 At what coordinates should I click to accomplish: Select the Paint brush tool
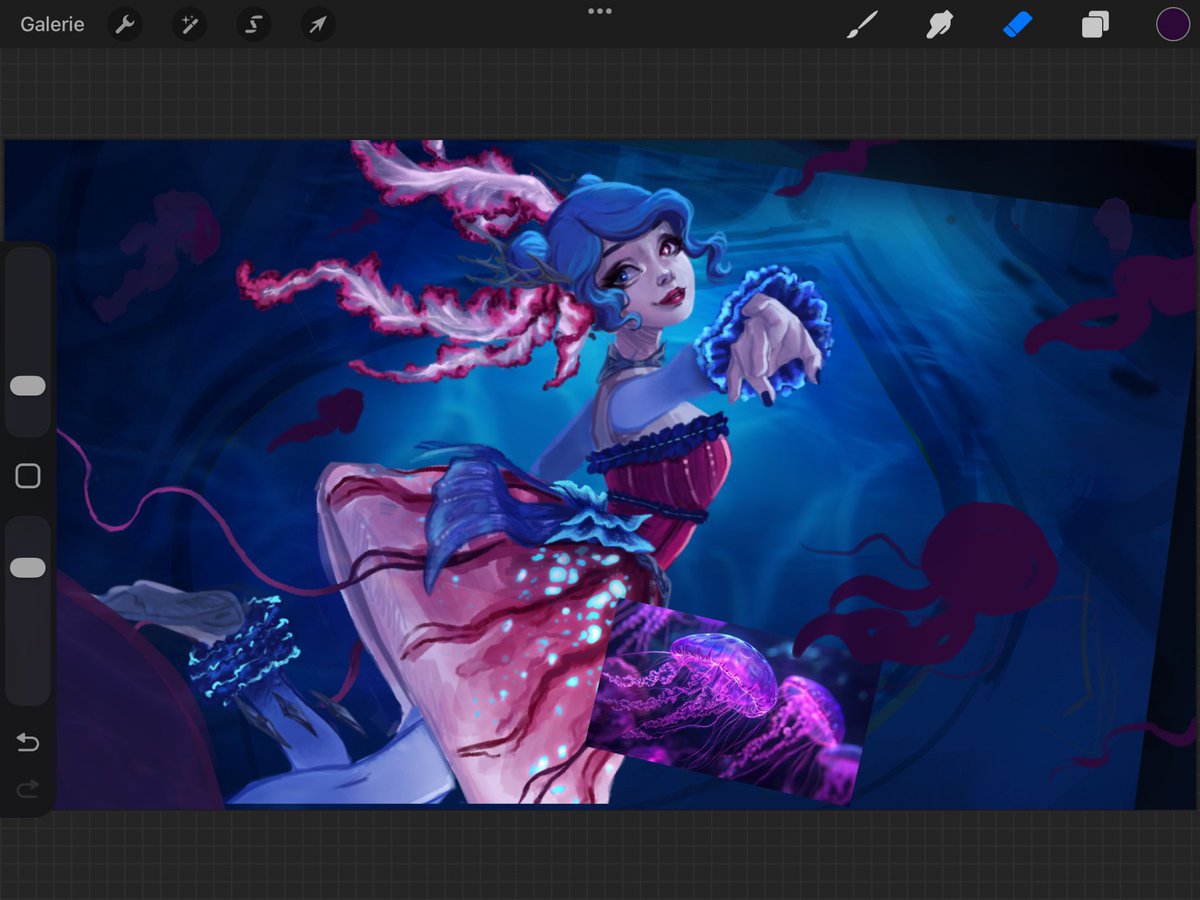[863, 24]
